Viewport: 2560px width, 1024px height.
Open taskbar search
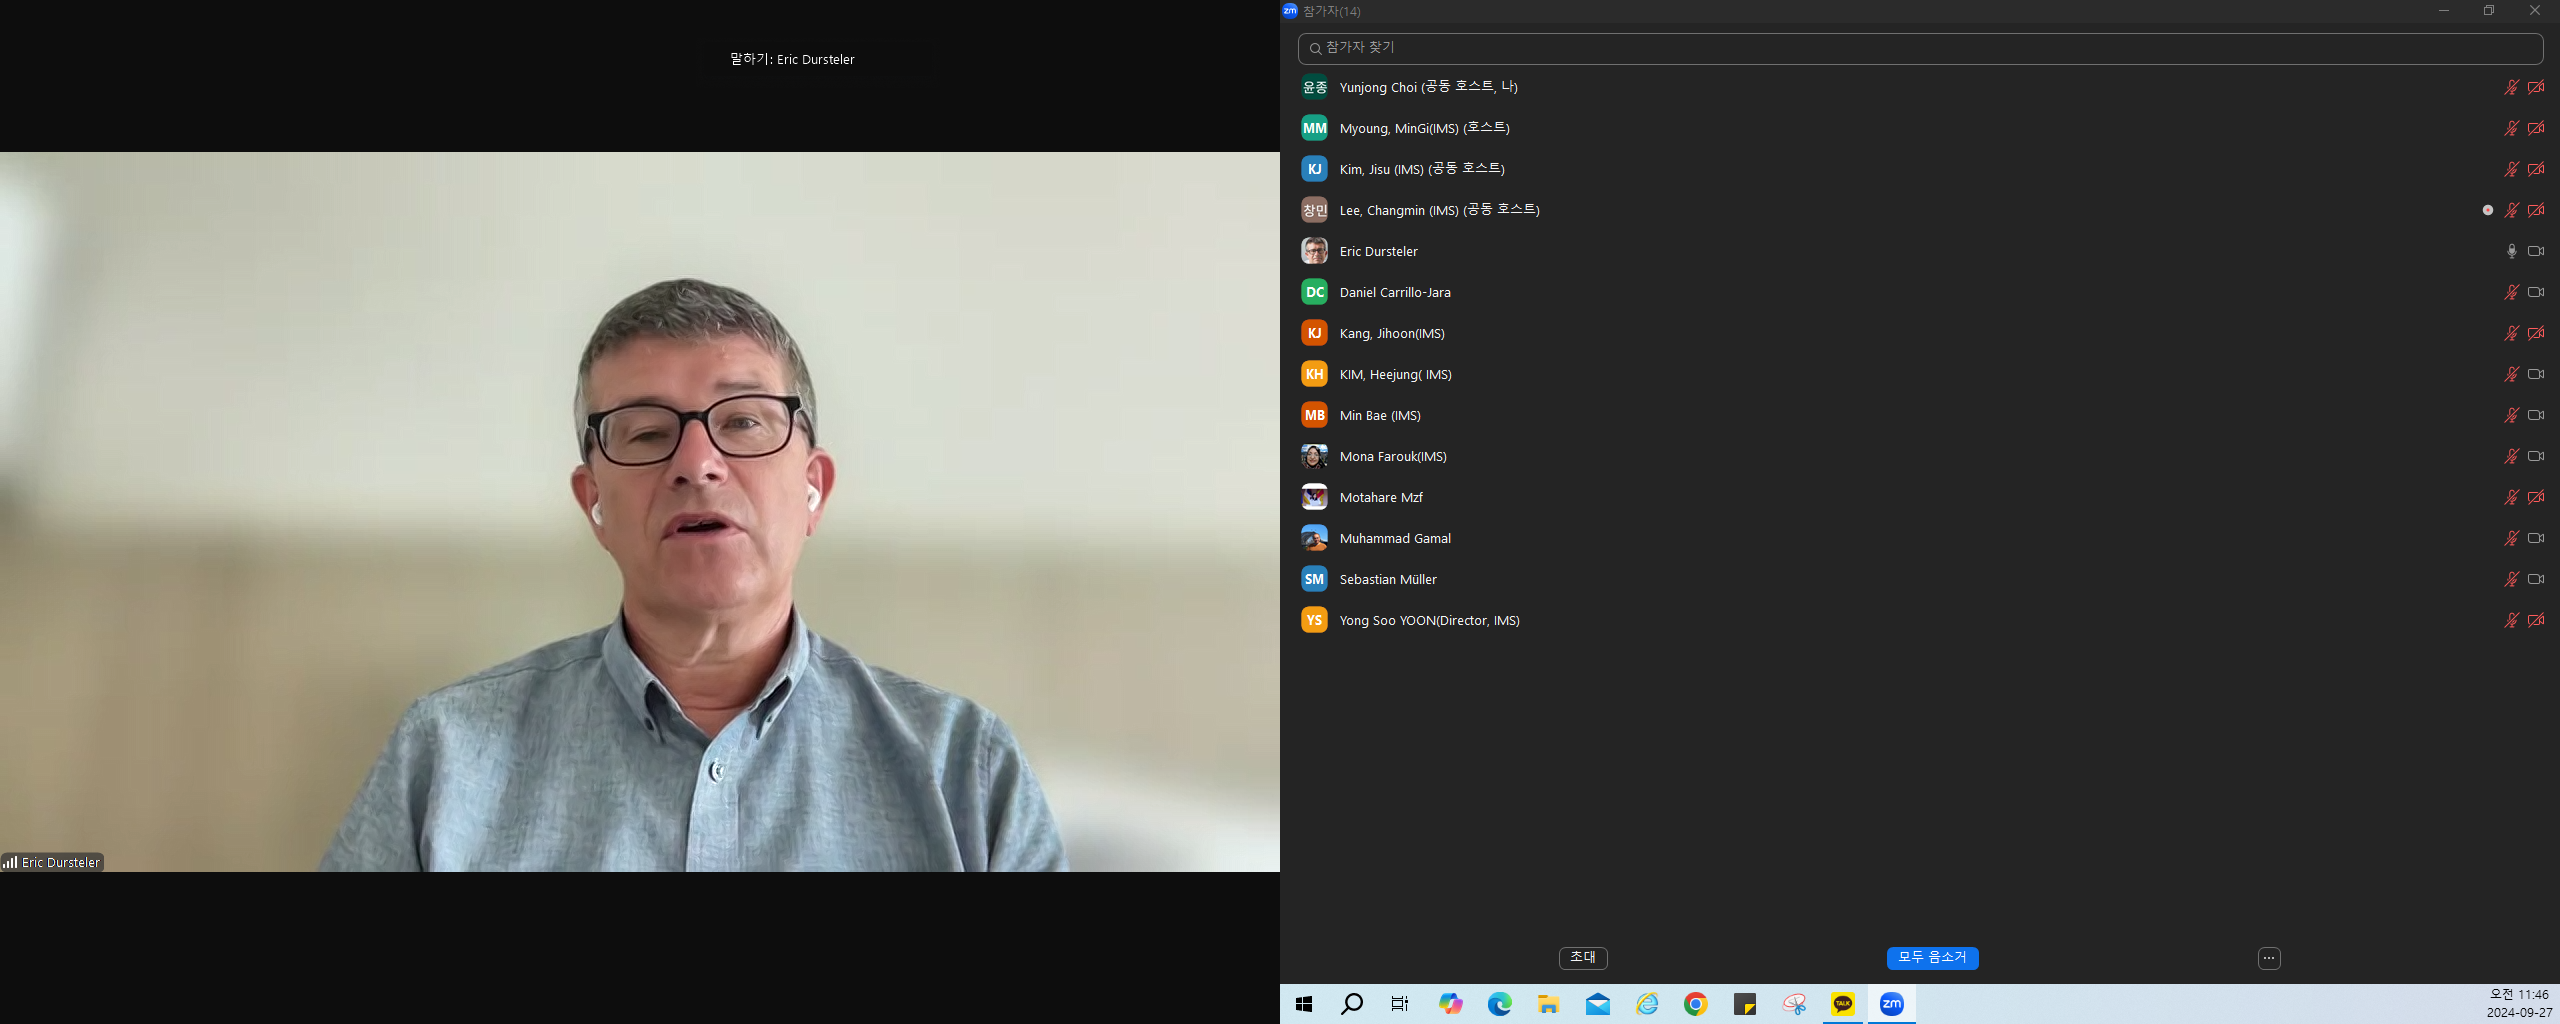[x=1352, y=1004]
